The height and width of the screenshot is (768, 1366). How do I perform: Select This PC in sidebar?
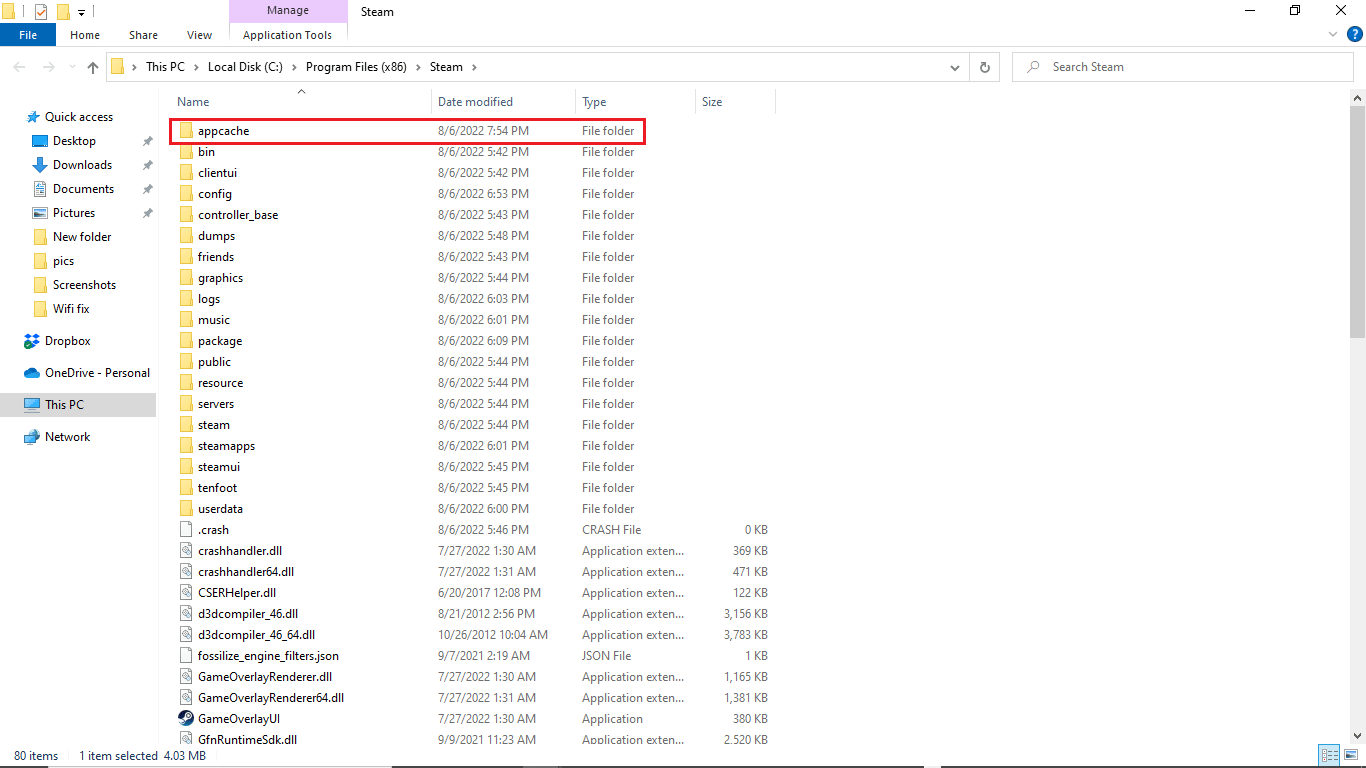click(64, 405)
